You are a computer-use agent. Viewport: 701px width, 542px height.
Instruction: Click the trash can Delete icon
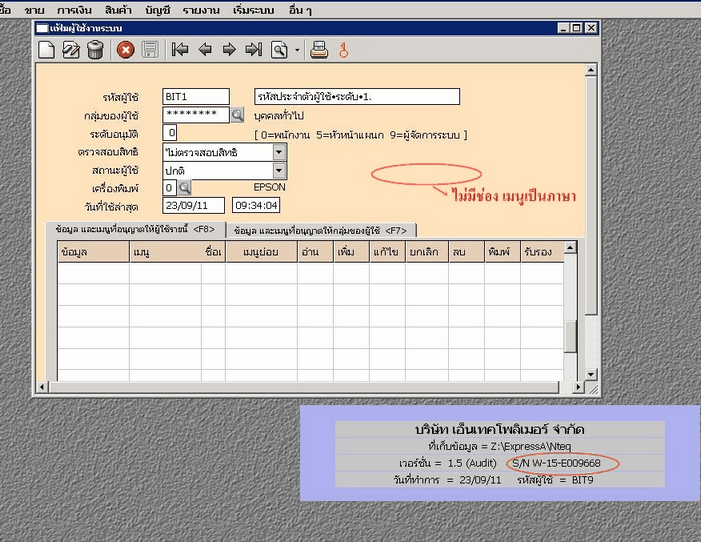click(x=95, y=49)
